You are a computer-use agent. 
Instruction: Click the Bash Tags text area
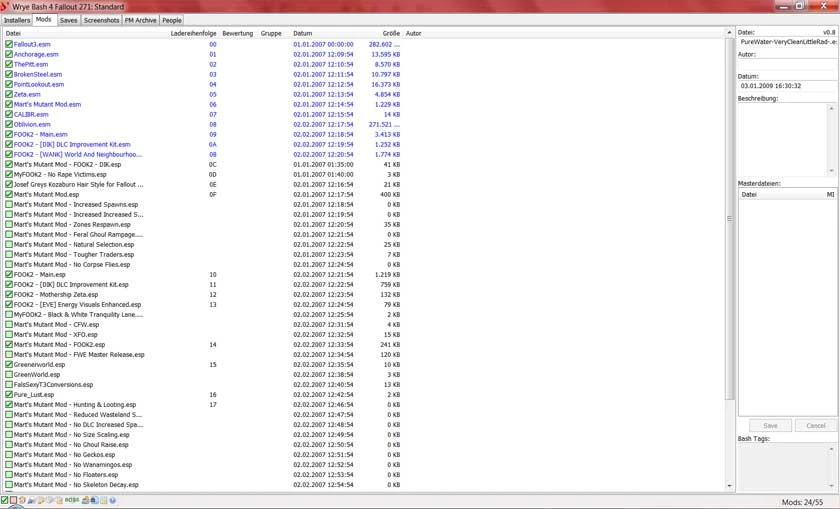coord(783,467)
